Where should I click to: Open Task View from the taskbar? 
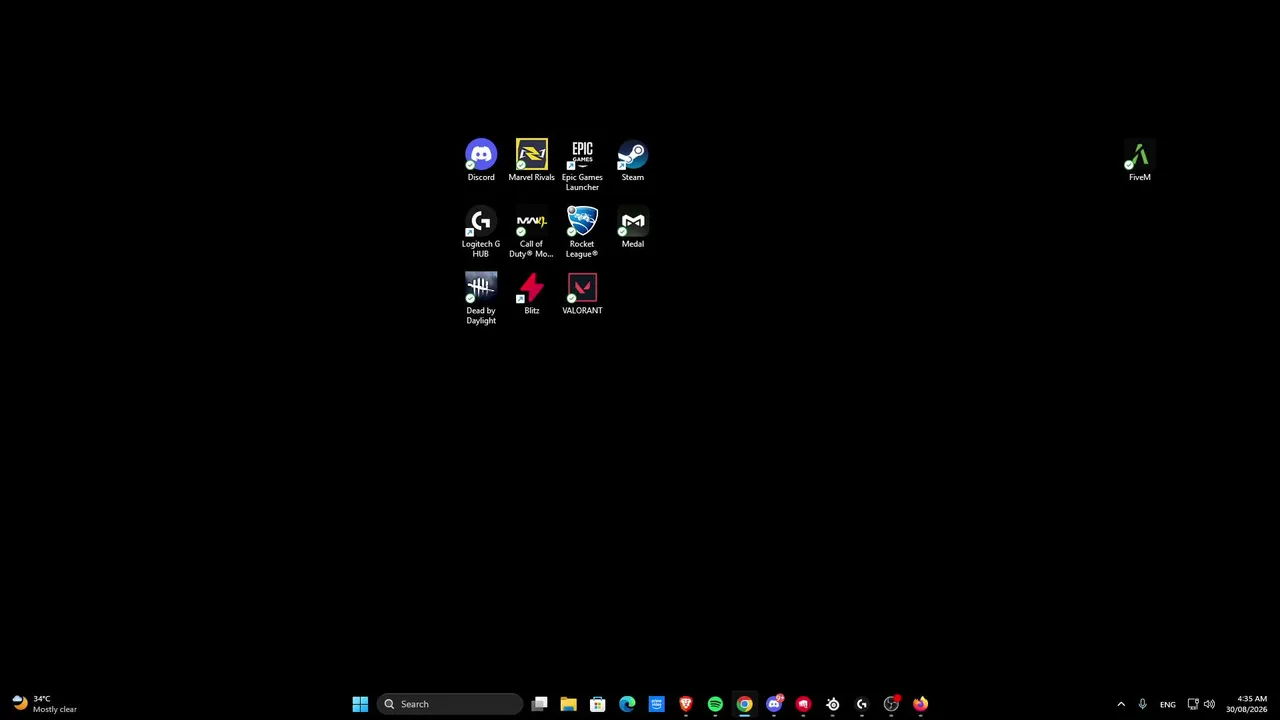(539, 704)
